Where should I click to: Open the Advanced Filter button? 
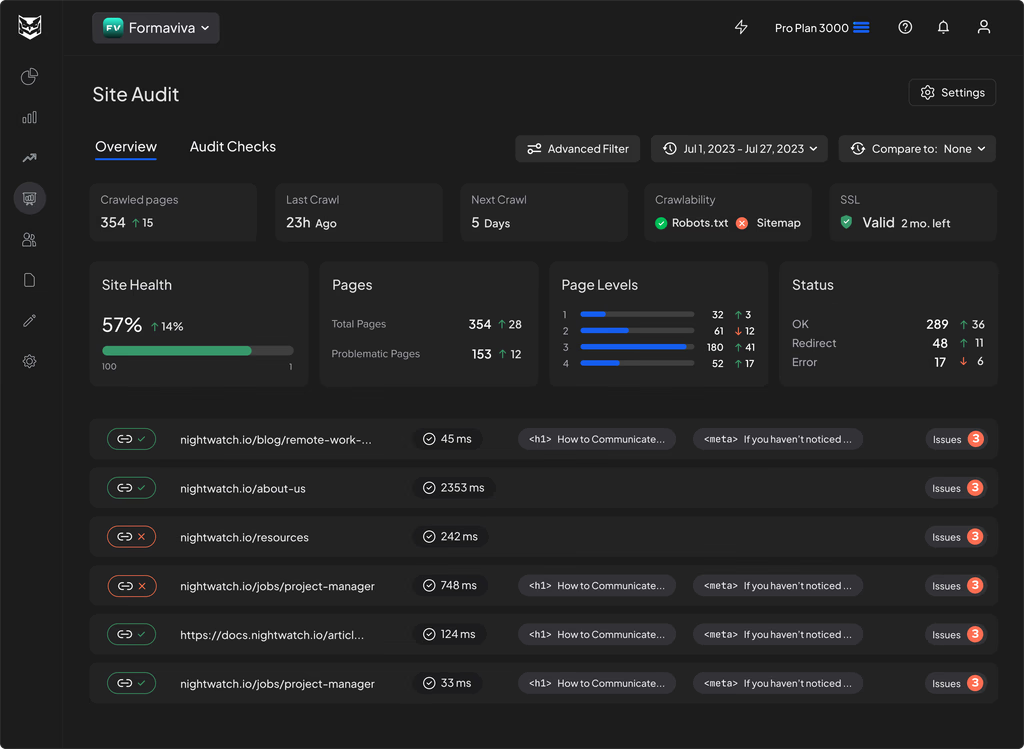point(577,149)
